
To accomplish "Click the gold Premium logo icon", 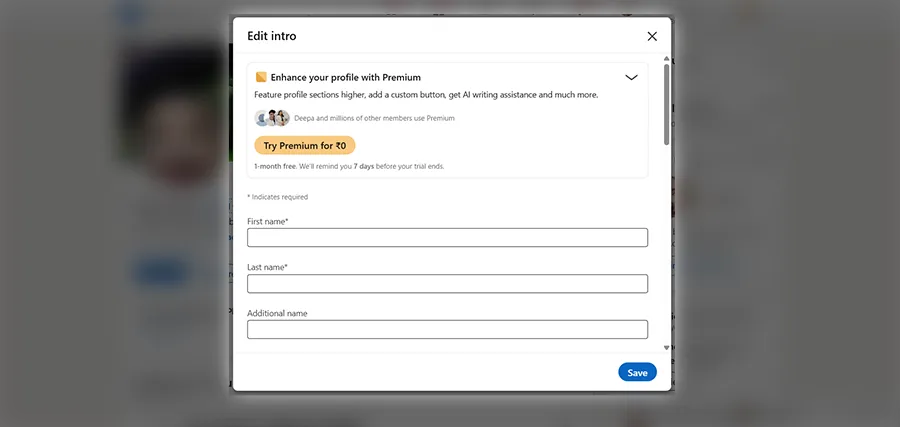I will pyautogui.click(x=261, y=77).
